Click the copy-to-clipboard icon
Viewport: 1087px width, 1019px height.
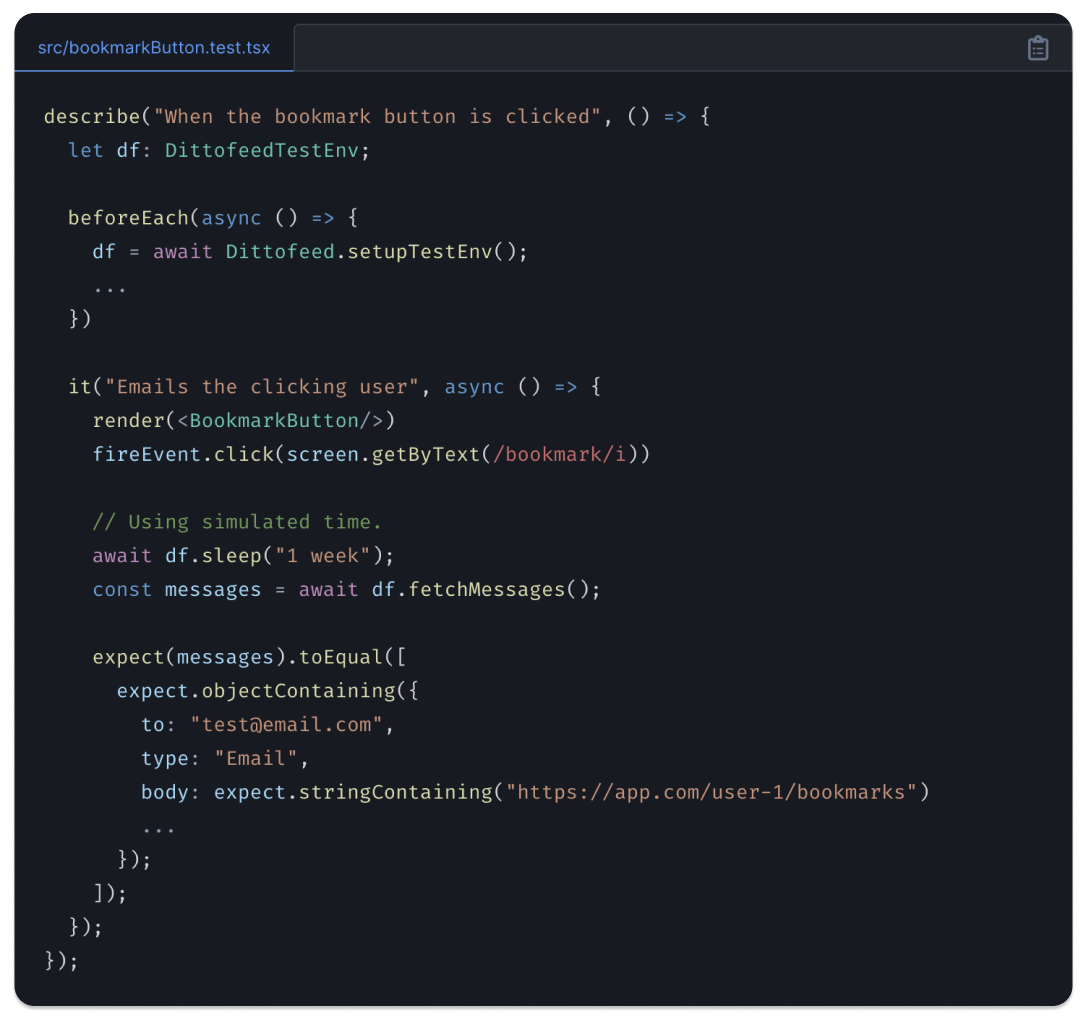[1038, 48]
